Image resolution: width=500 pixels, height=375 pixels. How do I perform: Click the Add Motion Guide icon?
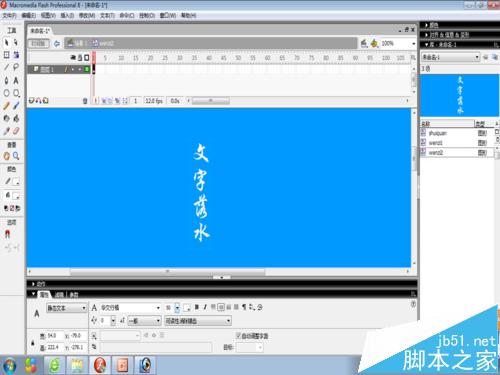(x=38, y=101)
